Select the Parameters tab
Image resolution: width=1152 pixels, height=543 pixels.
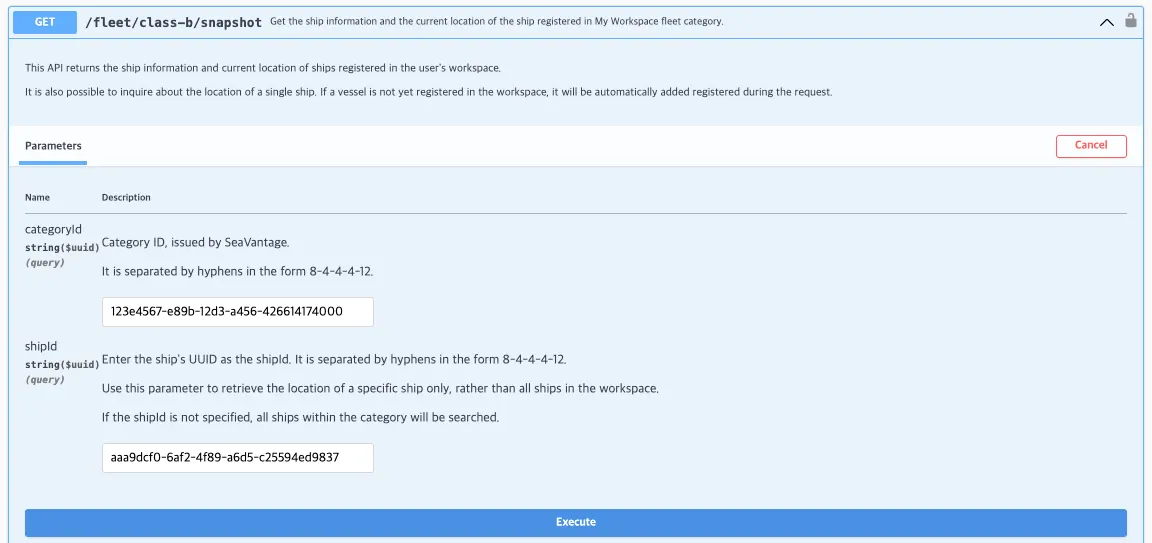click(53, 146)
